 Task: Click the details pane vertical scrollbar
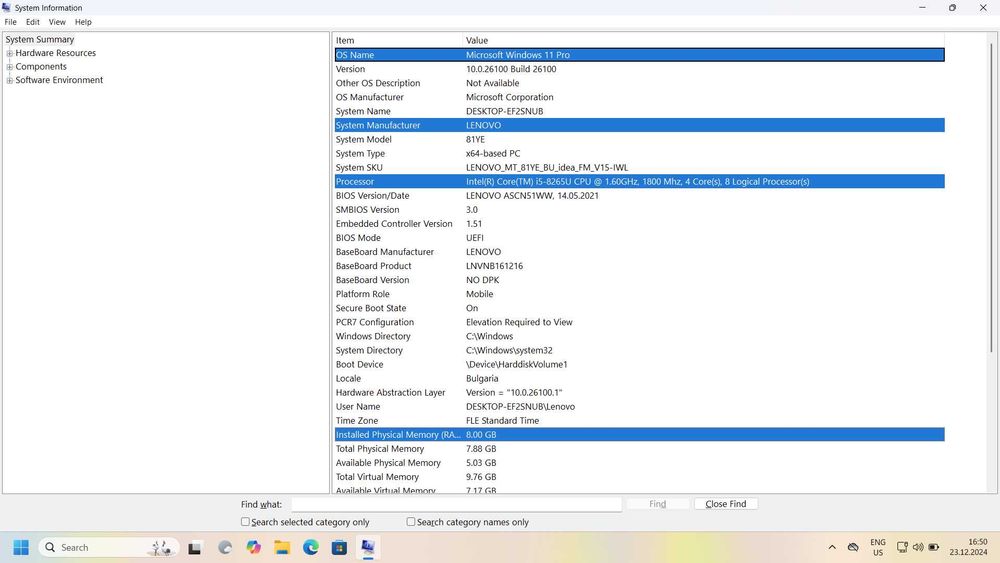pyautogui.click(x=991, y=198)
